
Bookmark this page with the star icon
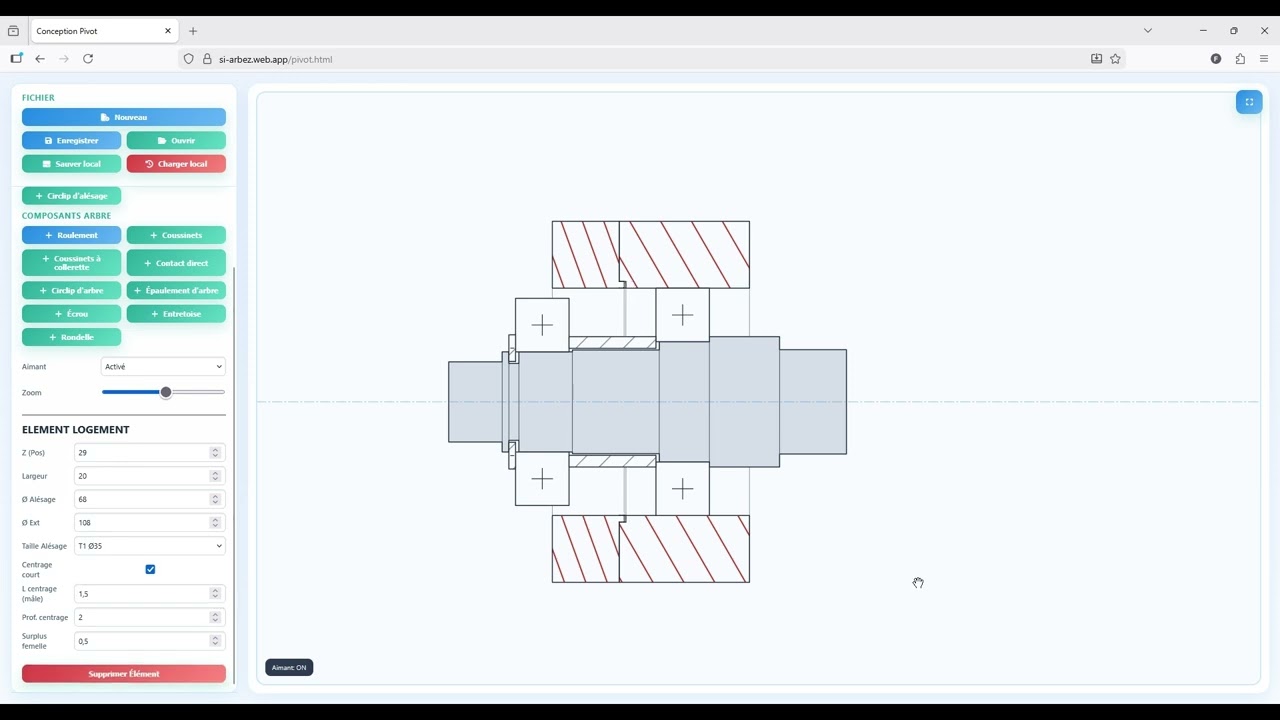pos(1116,59)
